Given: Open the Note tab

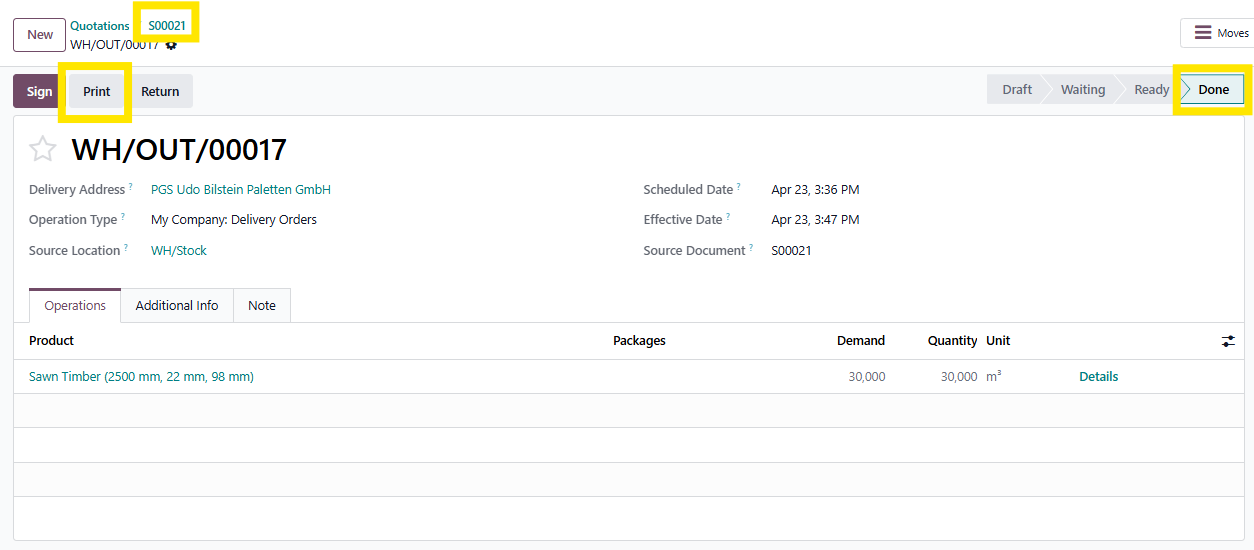Looking at the screenshot, I should 262,306.
